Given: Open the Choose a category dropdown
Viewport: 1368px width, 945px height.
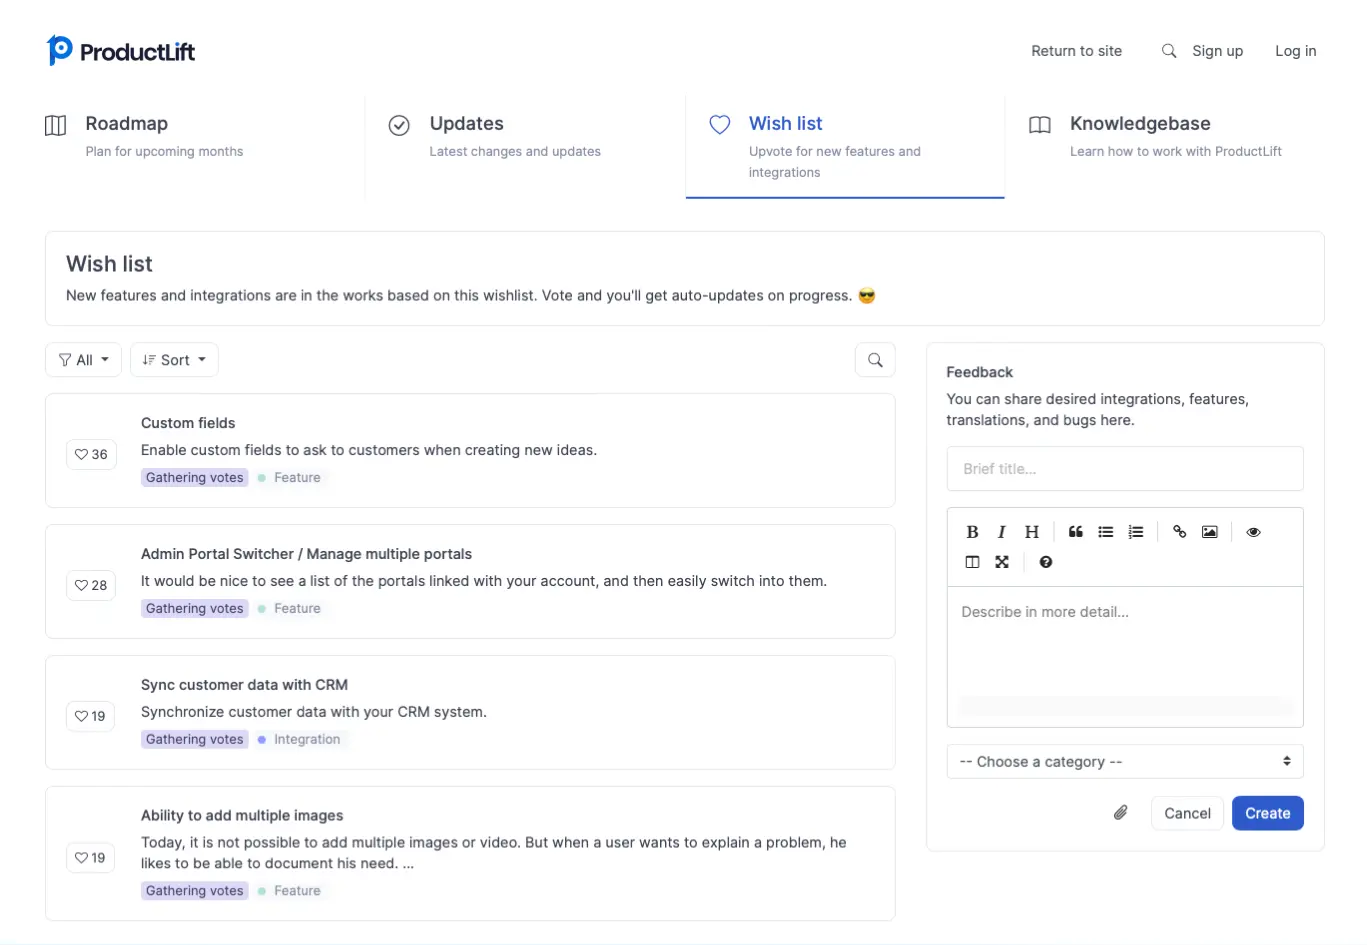Looking at the screenshot, I should coord(1125,762).
